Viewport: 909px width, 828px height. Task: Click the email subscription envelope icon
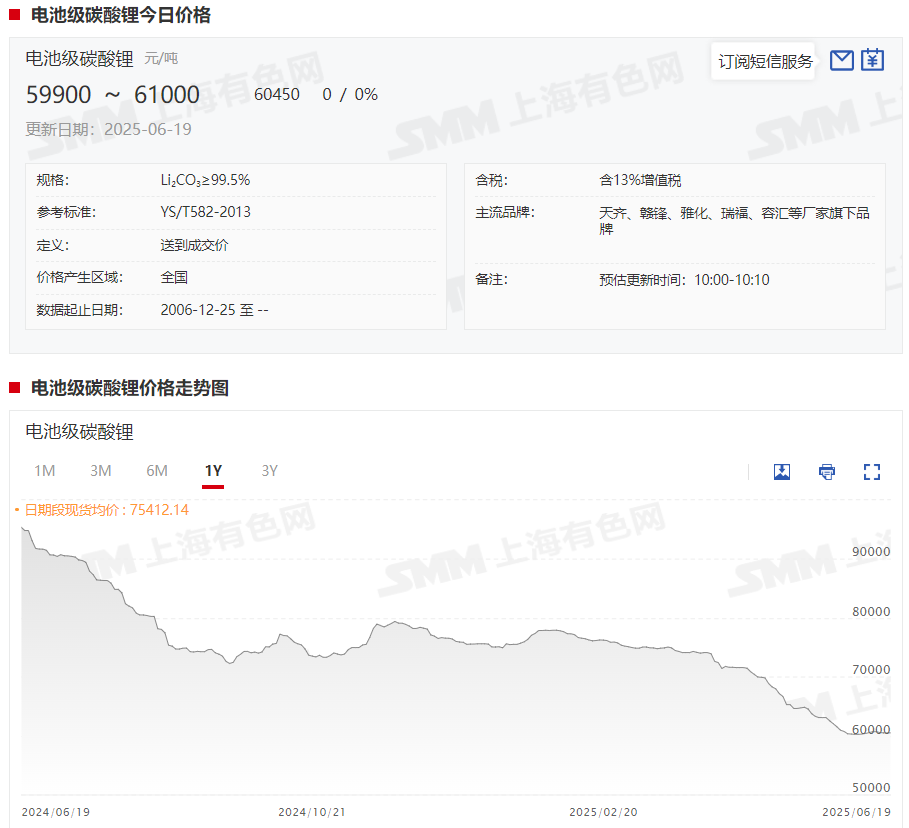pos(841,60)
